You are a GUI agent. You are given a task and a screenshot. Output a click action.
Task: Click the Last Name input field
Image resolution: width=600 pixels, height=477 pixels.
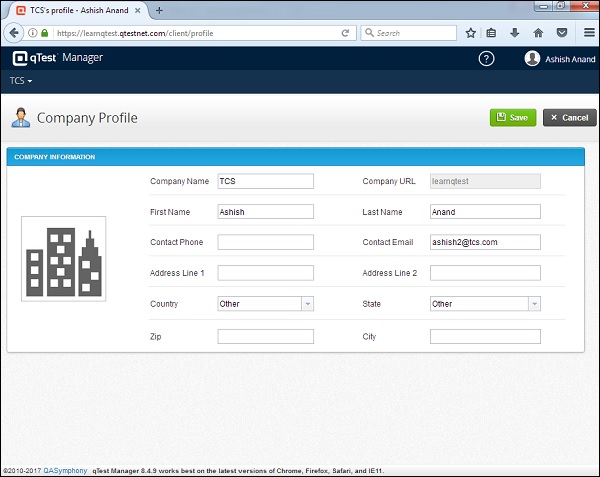pos(485,212)
